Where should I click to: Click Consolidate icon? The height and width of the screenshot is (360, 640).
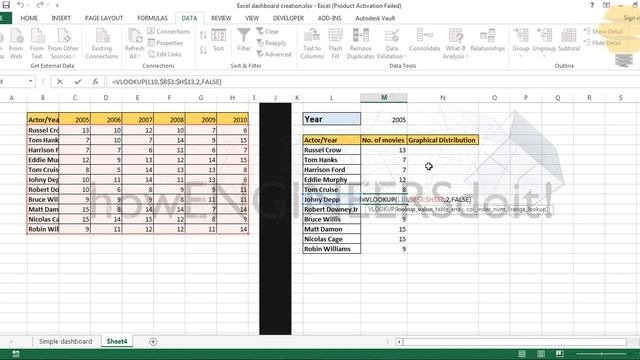coord(424,40)
